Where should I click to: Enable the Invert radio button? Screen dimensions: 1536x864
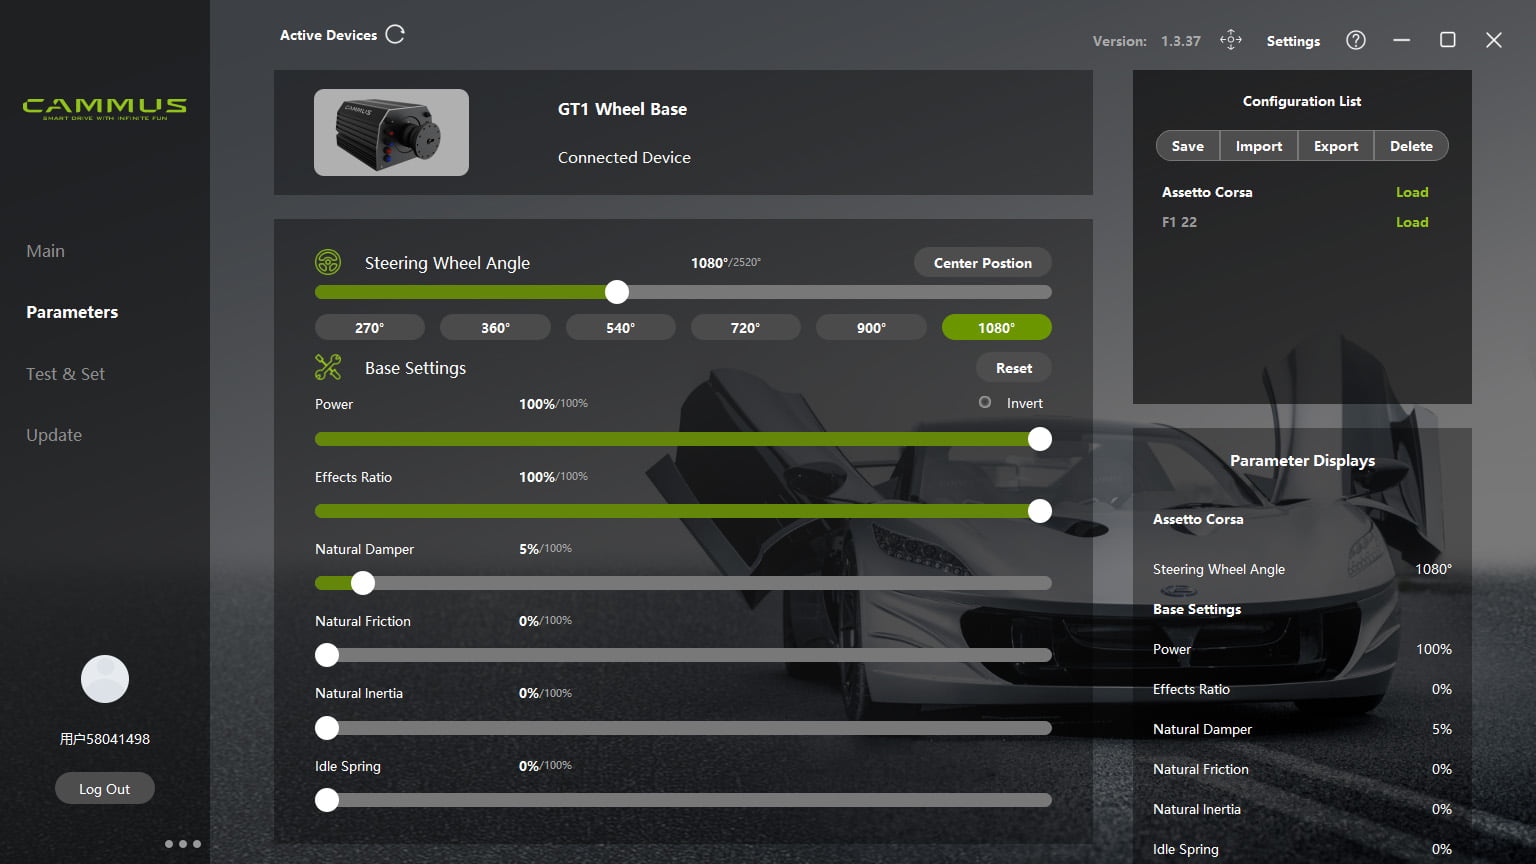(x=985, y=402)
